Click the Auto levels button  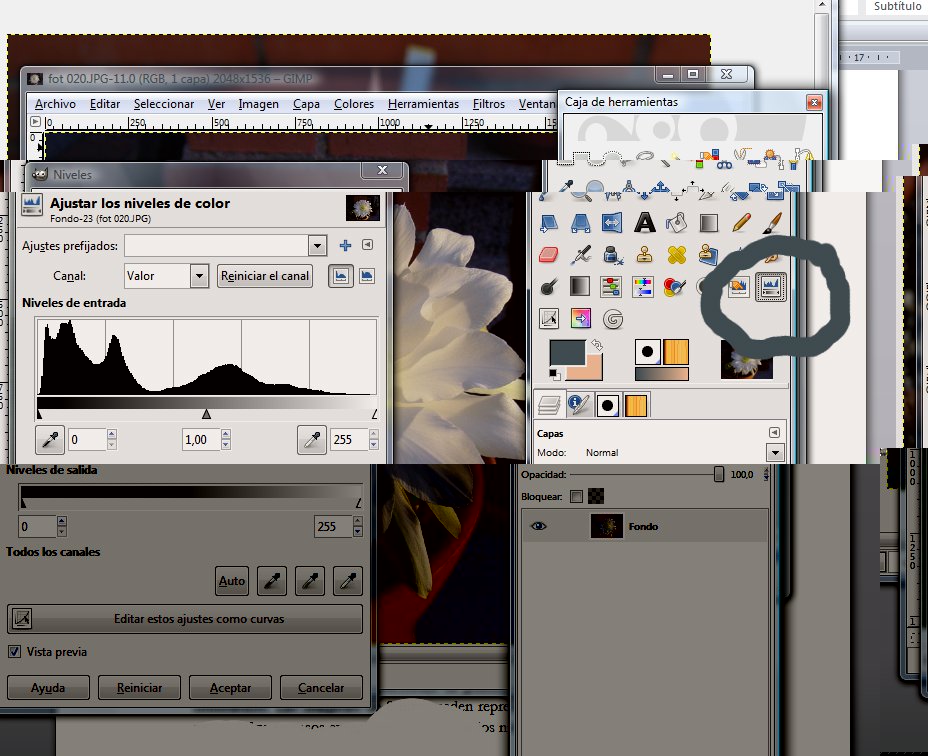[x=231, y=581]
